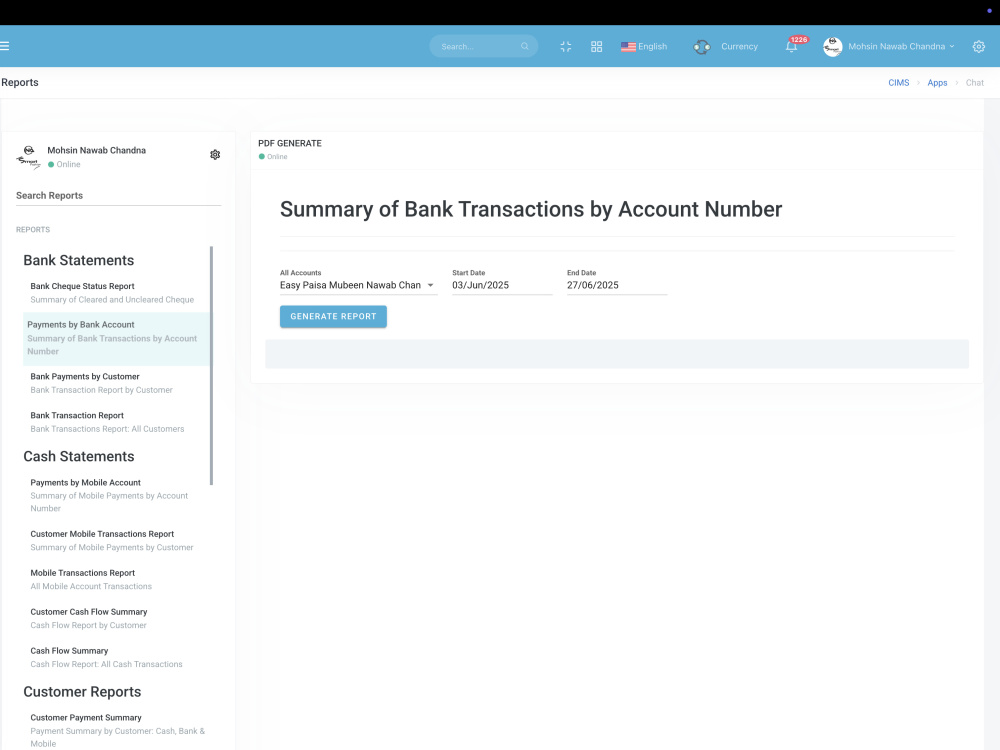Viewport: 1000px width, 750px height.
Task: Click the sidebar company logo avatar
Action: click(x=29, y=157)
